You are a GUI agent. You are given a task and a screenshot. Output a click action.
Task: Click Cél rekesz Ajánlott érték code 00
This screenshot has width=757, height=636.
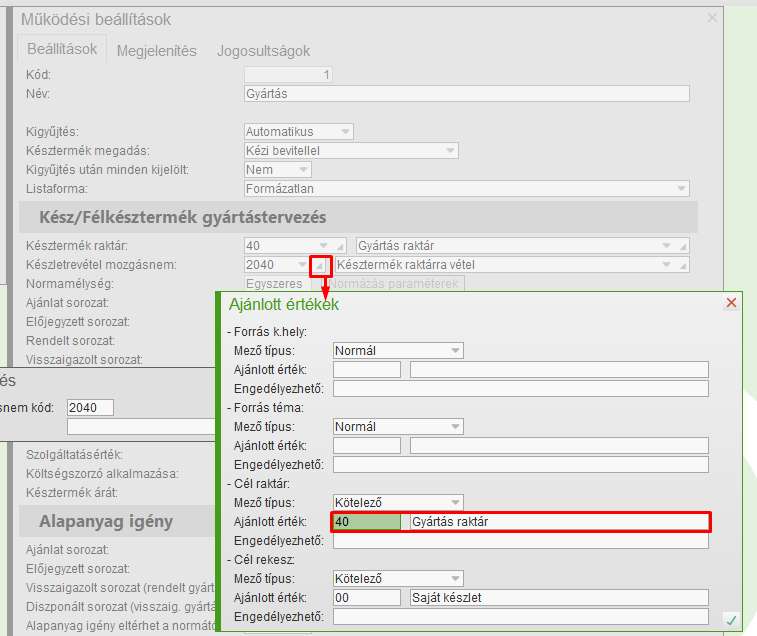[x=366, y=597]
